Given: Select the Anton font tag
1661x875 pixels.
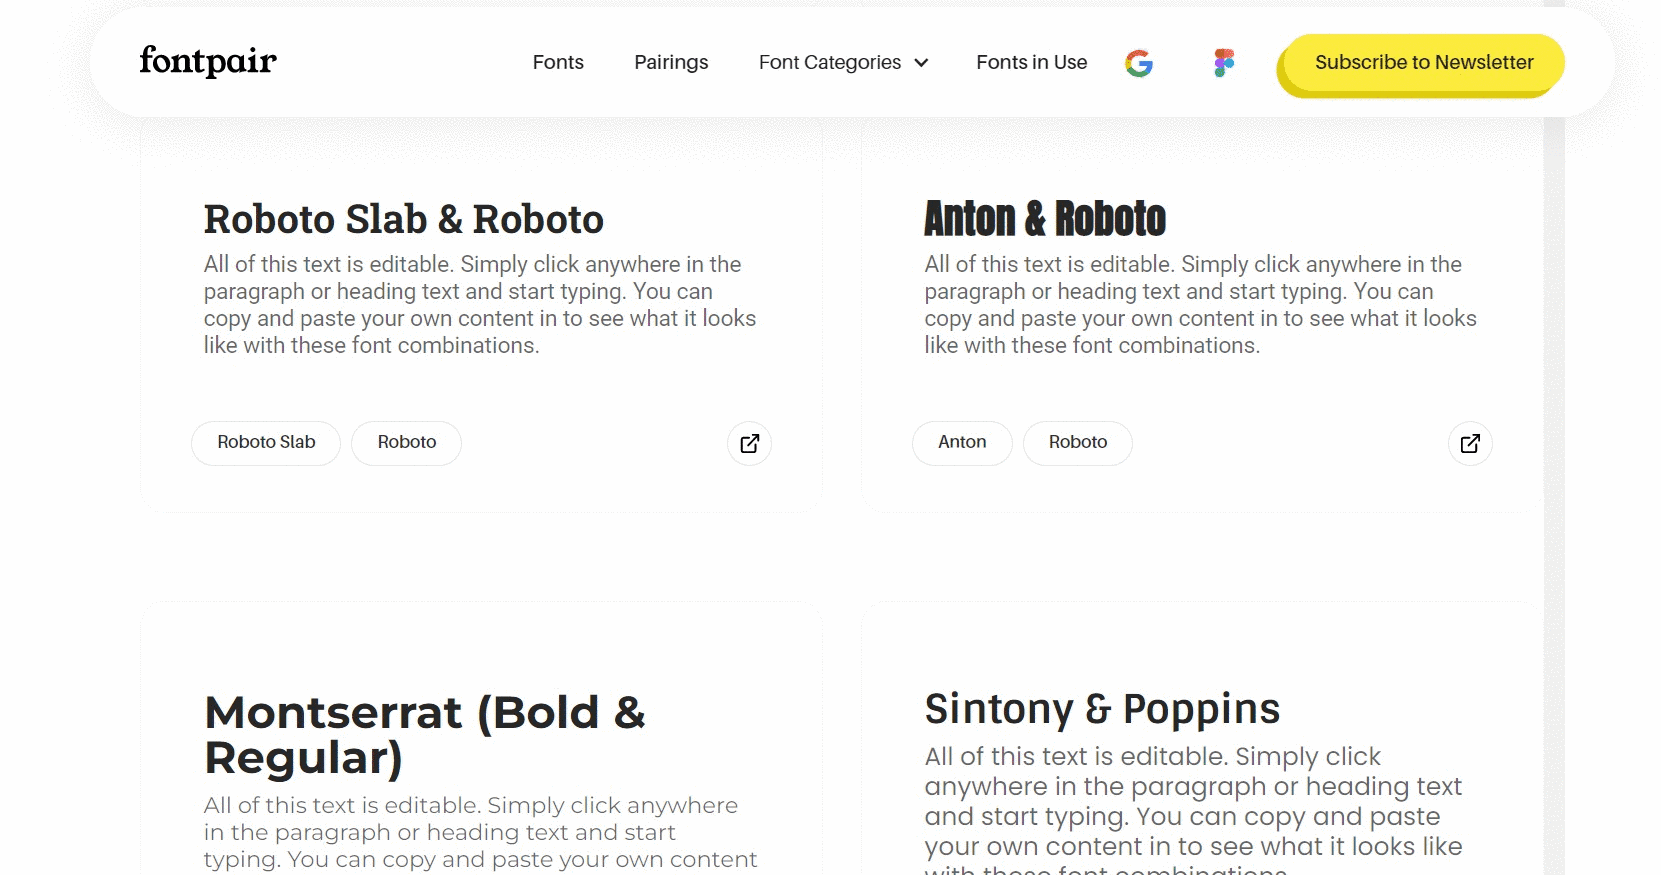Looking at the screenshot, I should (x=962, y=443).
